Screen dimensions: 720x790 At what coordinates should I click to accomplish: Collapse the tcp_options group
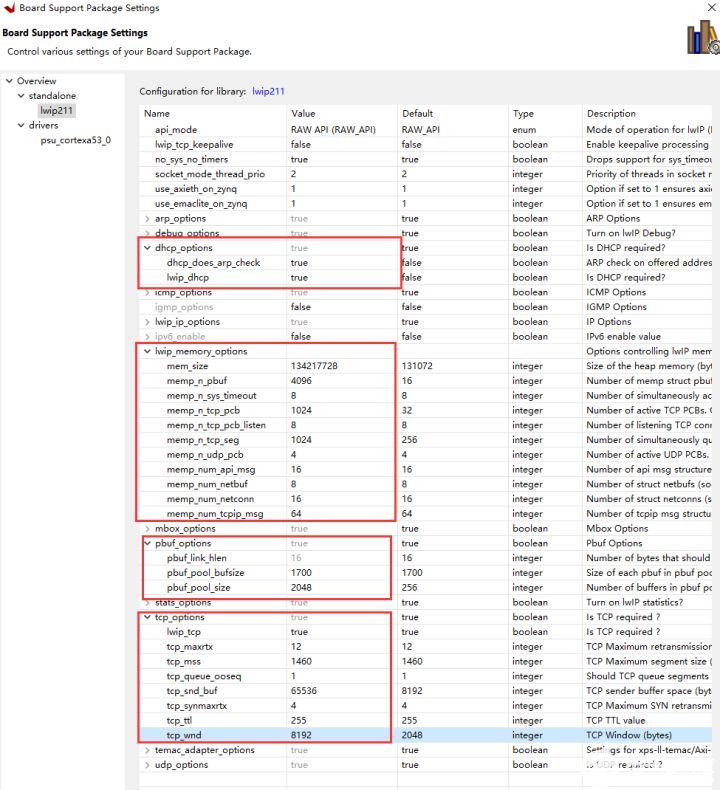(147, 617)
